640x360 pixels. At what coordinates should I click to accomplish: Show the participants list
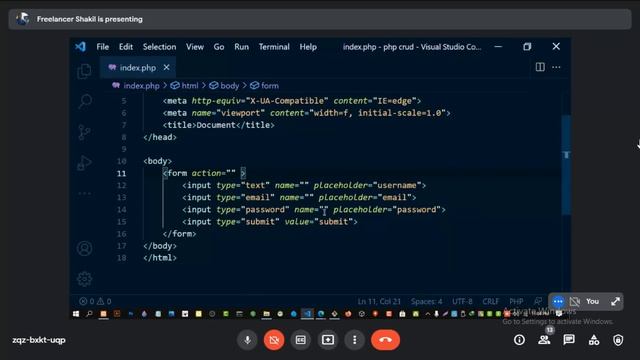click(x=544, y=340)
